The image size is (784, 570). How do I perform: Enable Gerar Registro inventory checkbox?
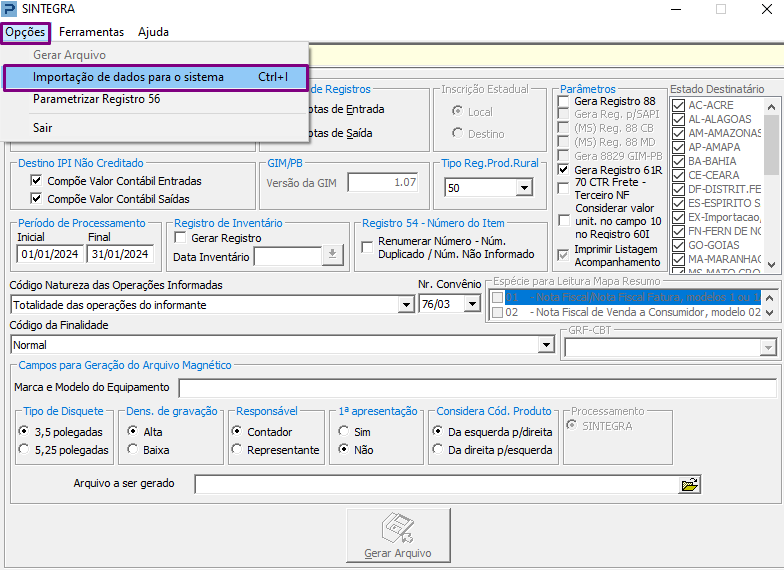(180, 238)
